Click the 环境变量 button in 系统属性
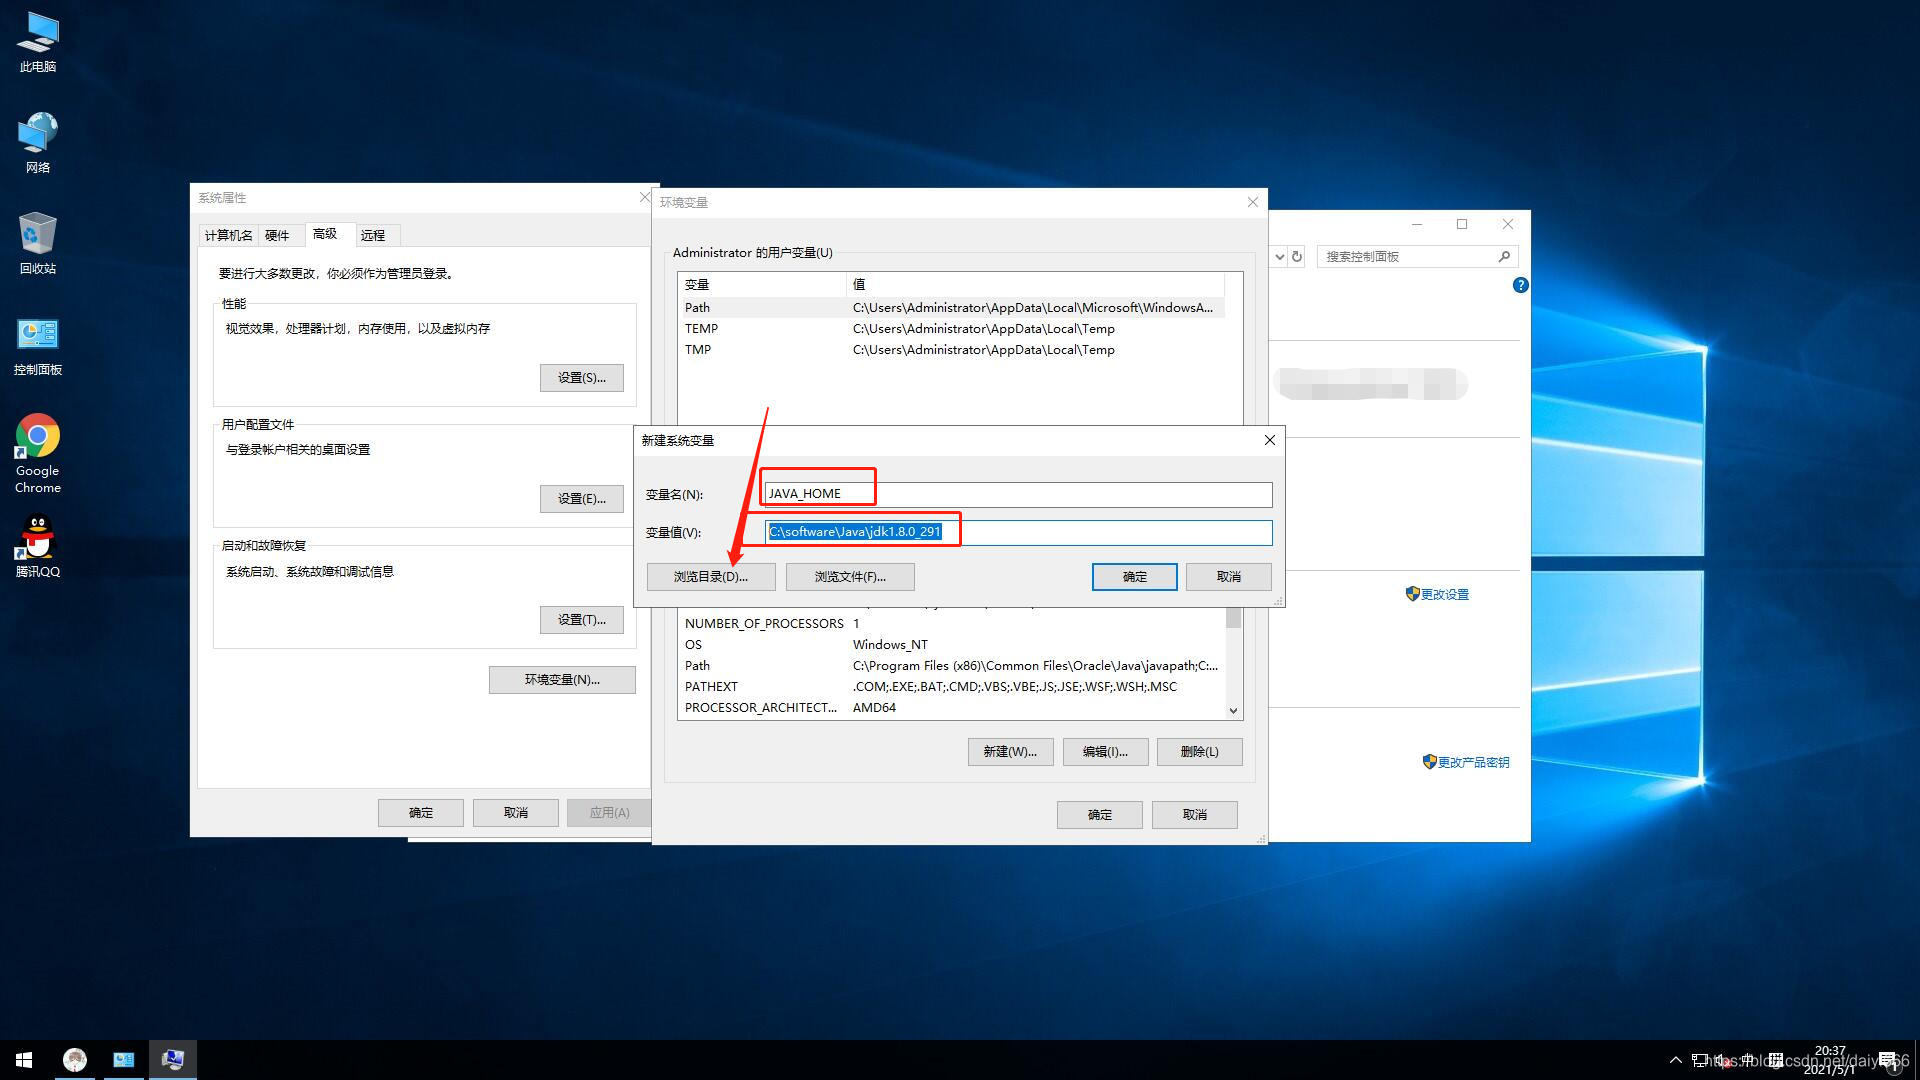The width and height of the screenshot is (1920, 1080). pyautogui.click(x=558, y=679)
